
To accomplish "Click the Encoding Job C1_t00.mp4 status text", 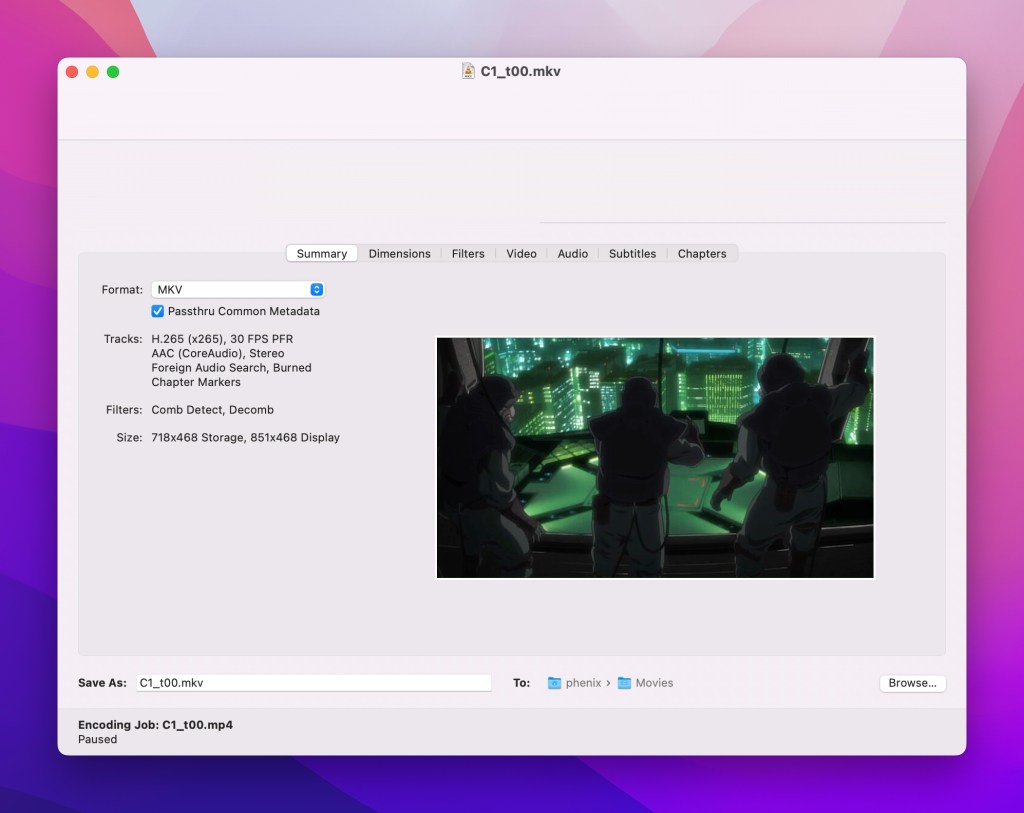I will pyautogui.click(x=155, y=725).
